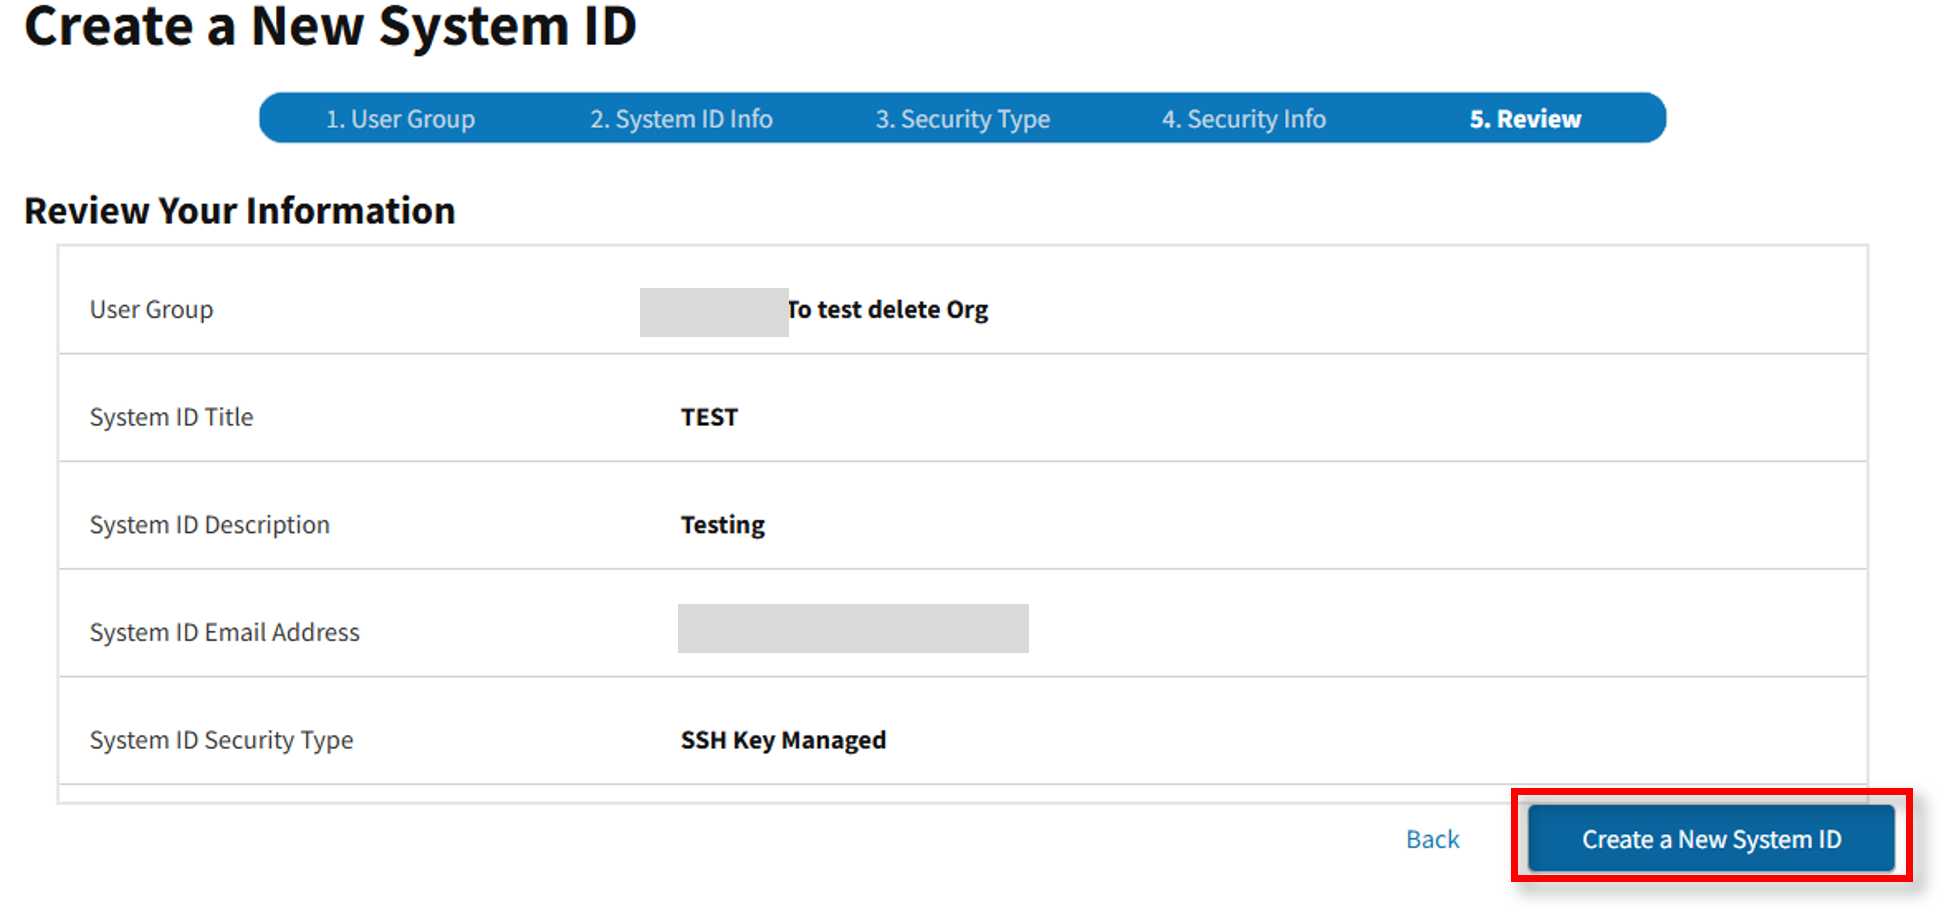Click the redacted box in User Group row

(x=713, y=312)
